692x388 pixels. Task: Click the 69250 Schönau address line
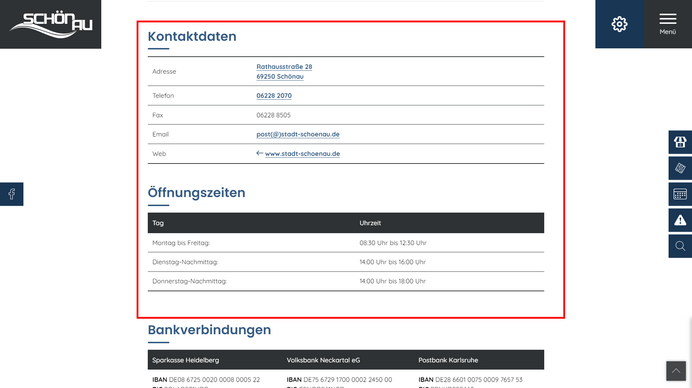click(280, 76)
